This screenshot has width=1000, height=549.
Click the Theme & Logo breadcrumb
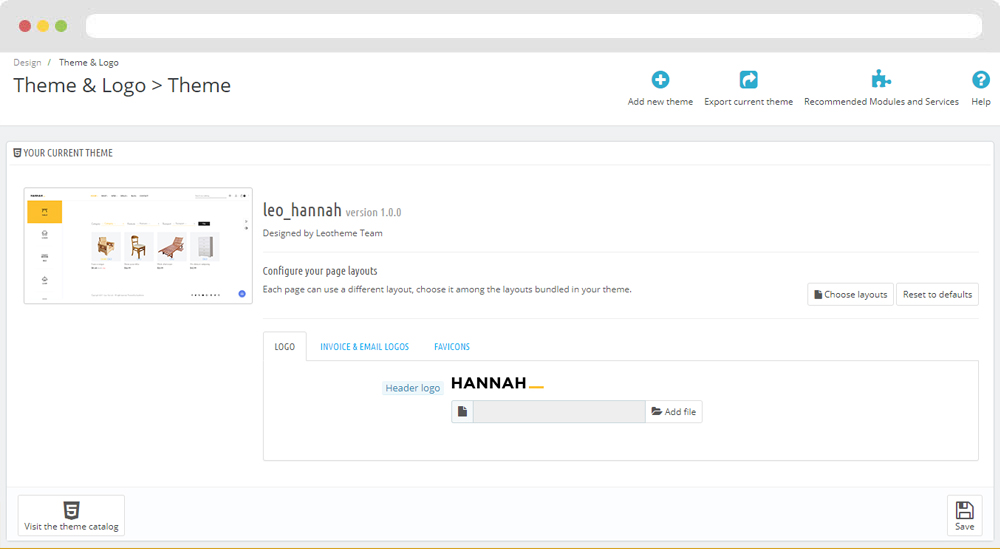click(x=88, y=63)
